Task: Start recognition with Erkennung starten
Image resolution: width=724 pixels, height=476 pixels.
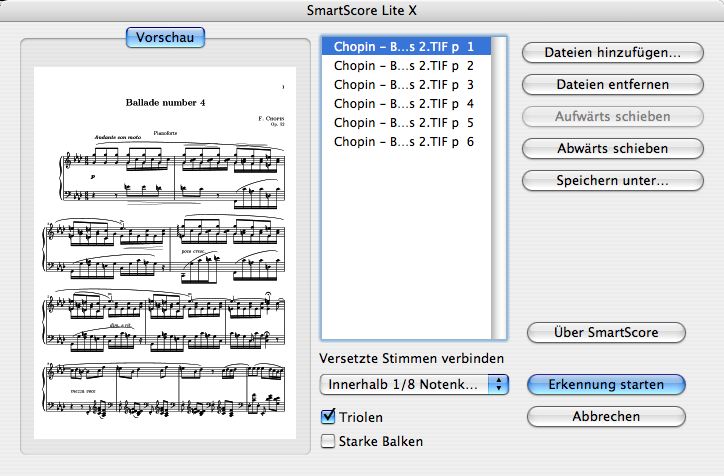Action: [606, 385]
